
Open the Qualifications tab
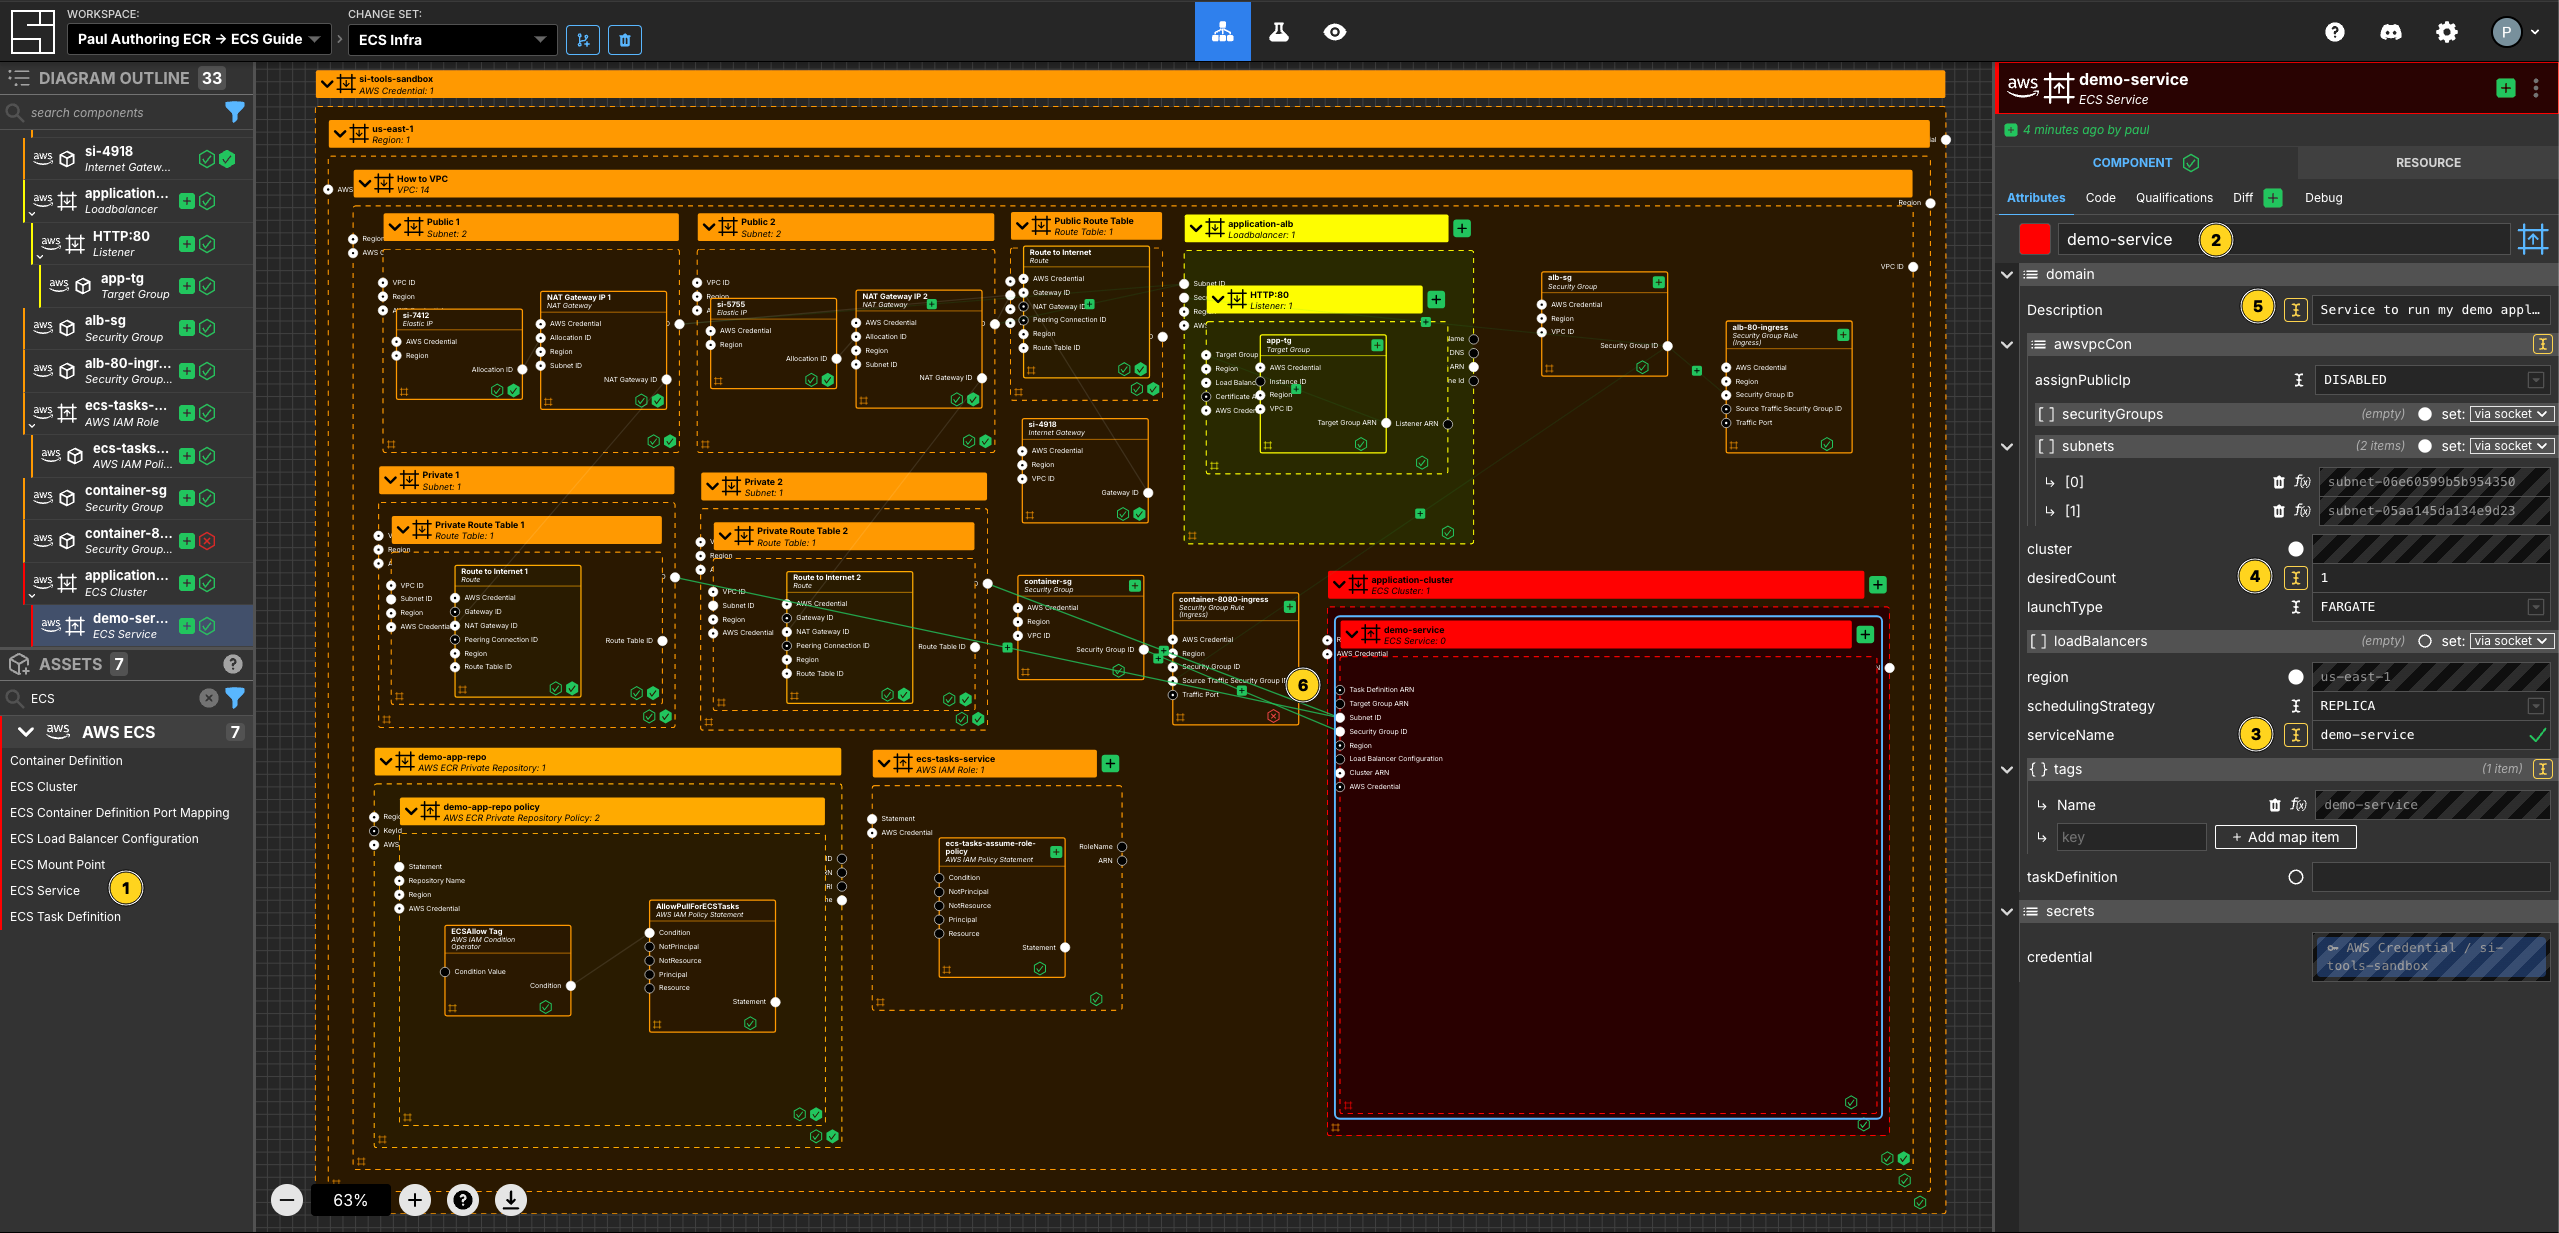tap(2174, 198)
